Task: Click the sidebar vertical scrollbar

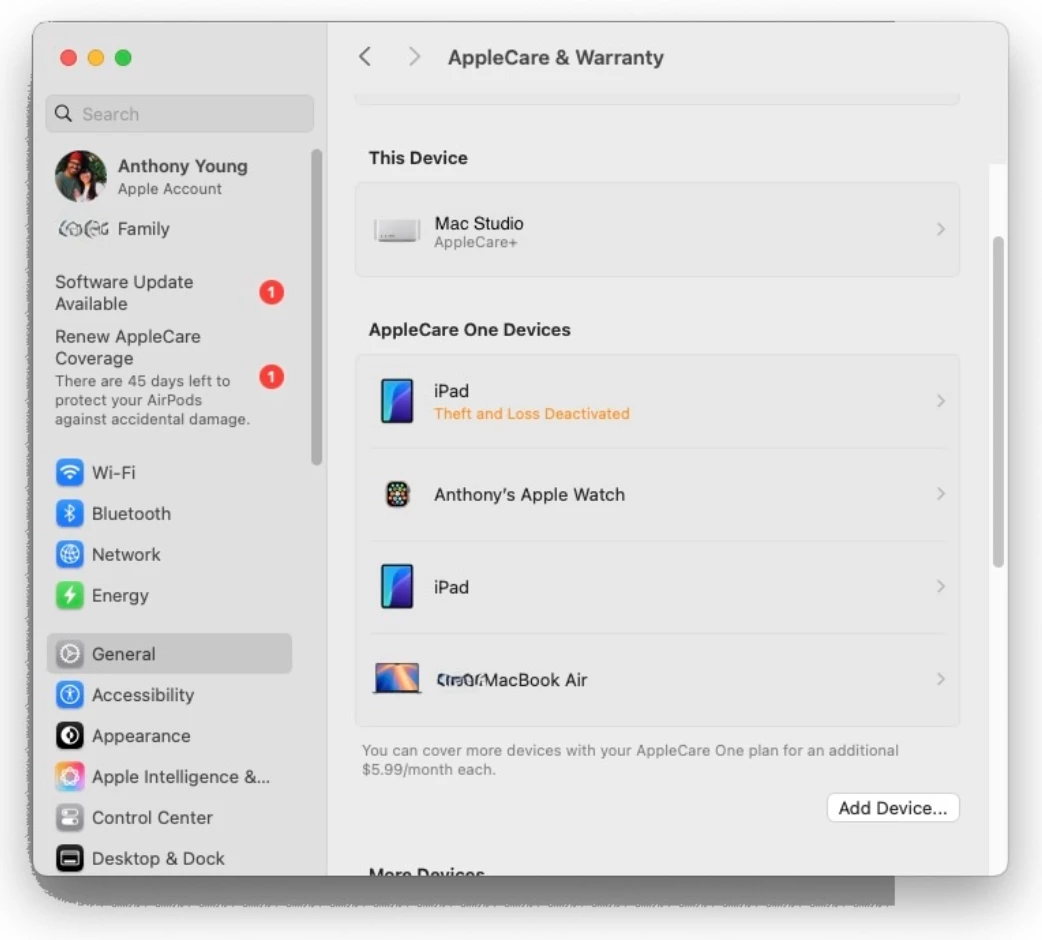Action: [x=317, y=307]
